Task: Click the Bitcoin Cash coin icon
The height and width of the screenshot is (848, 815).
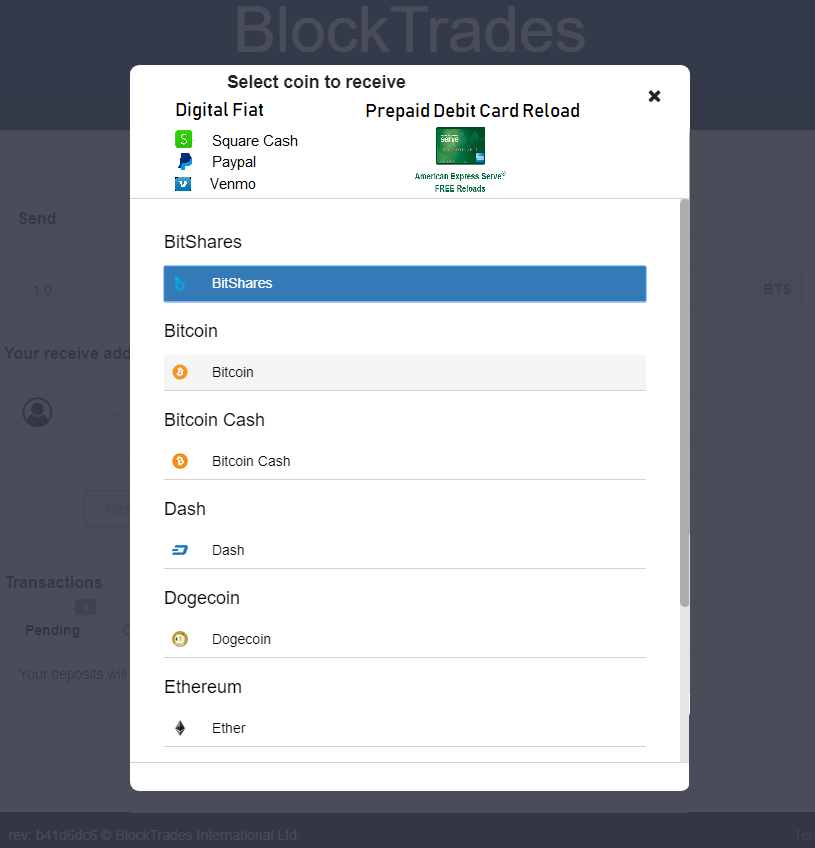Action: coord(180,461)
